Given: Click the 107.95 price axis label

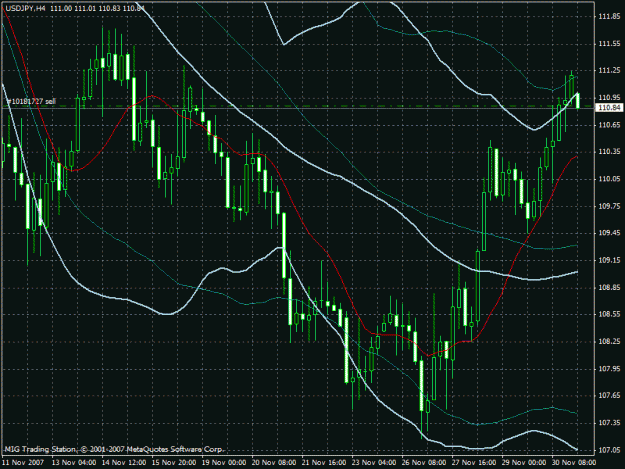Looking at the screenshot, I should click(x=609, y=368).
